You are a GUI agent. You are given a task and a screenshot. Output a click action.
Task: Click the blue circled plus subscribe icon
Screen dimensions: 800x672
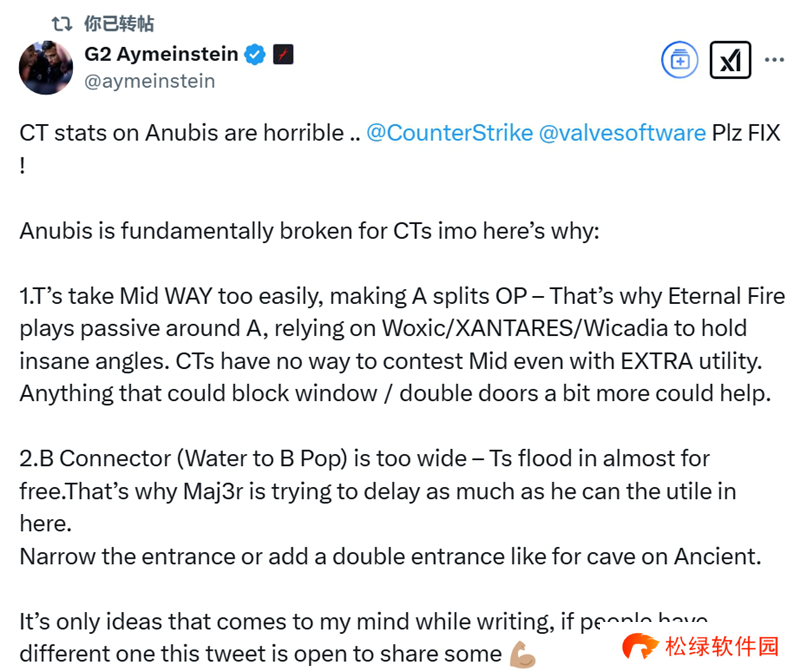680,60
